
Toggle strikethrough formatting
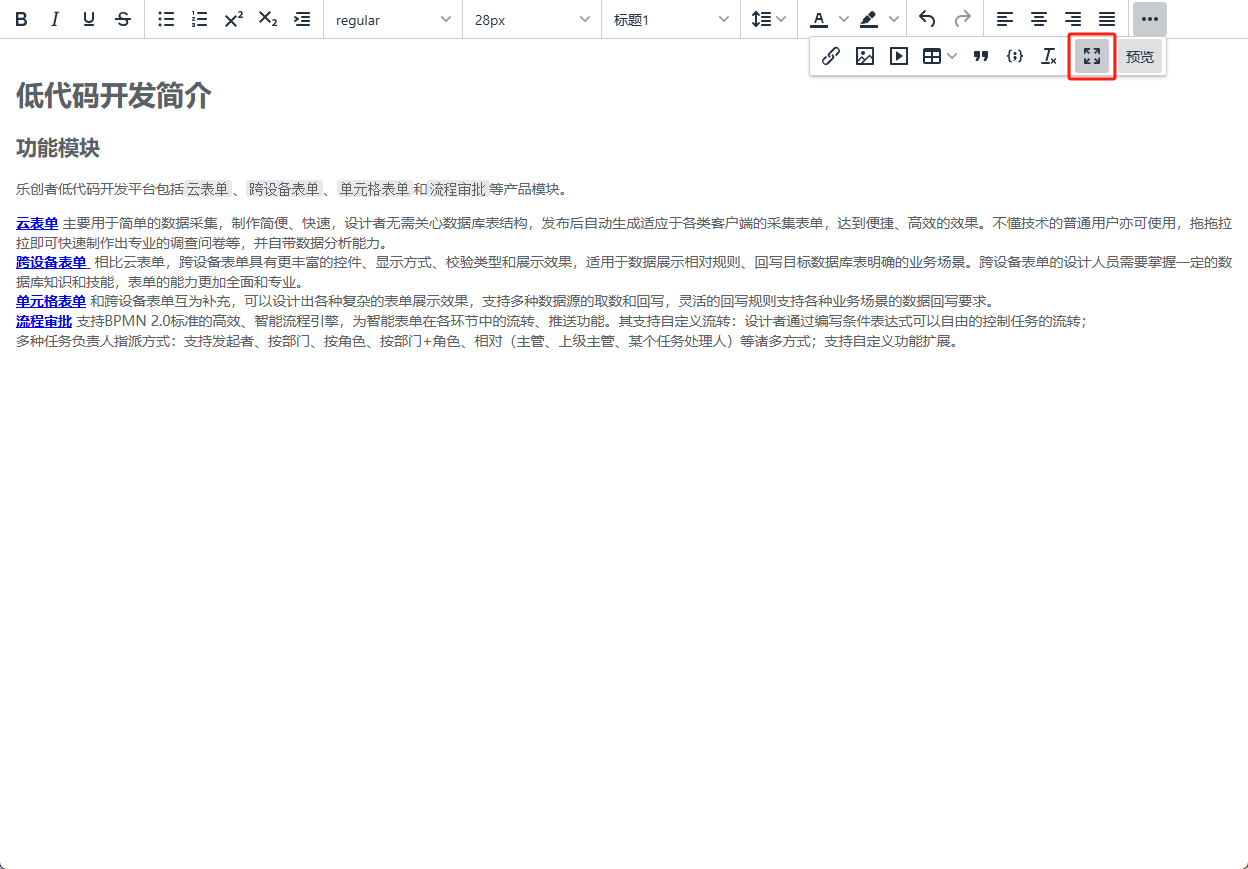[123, 19]
